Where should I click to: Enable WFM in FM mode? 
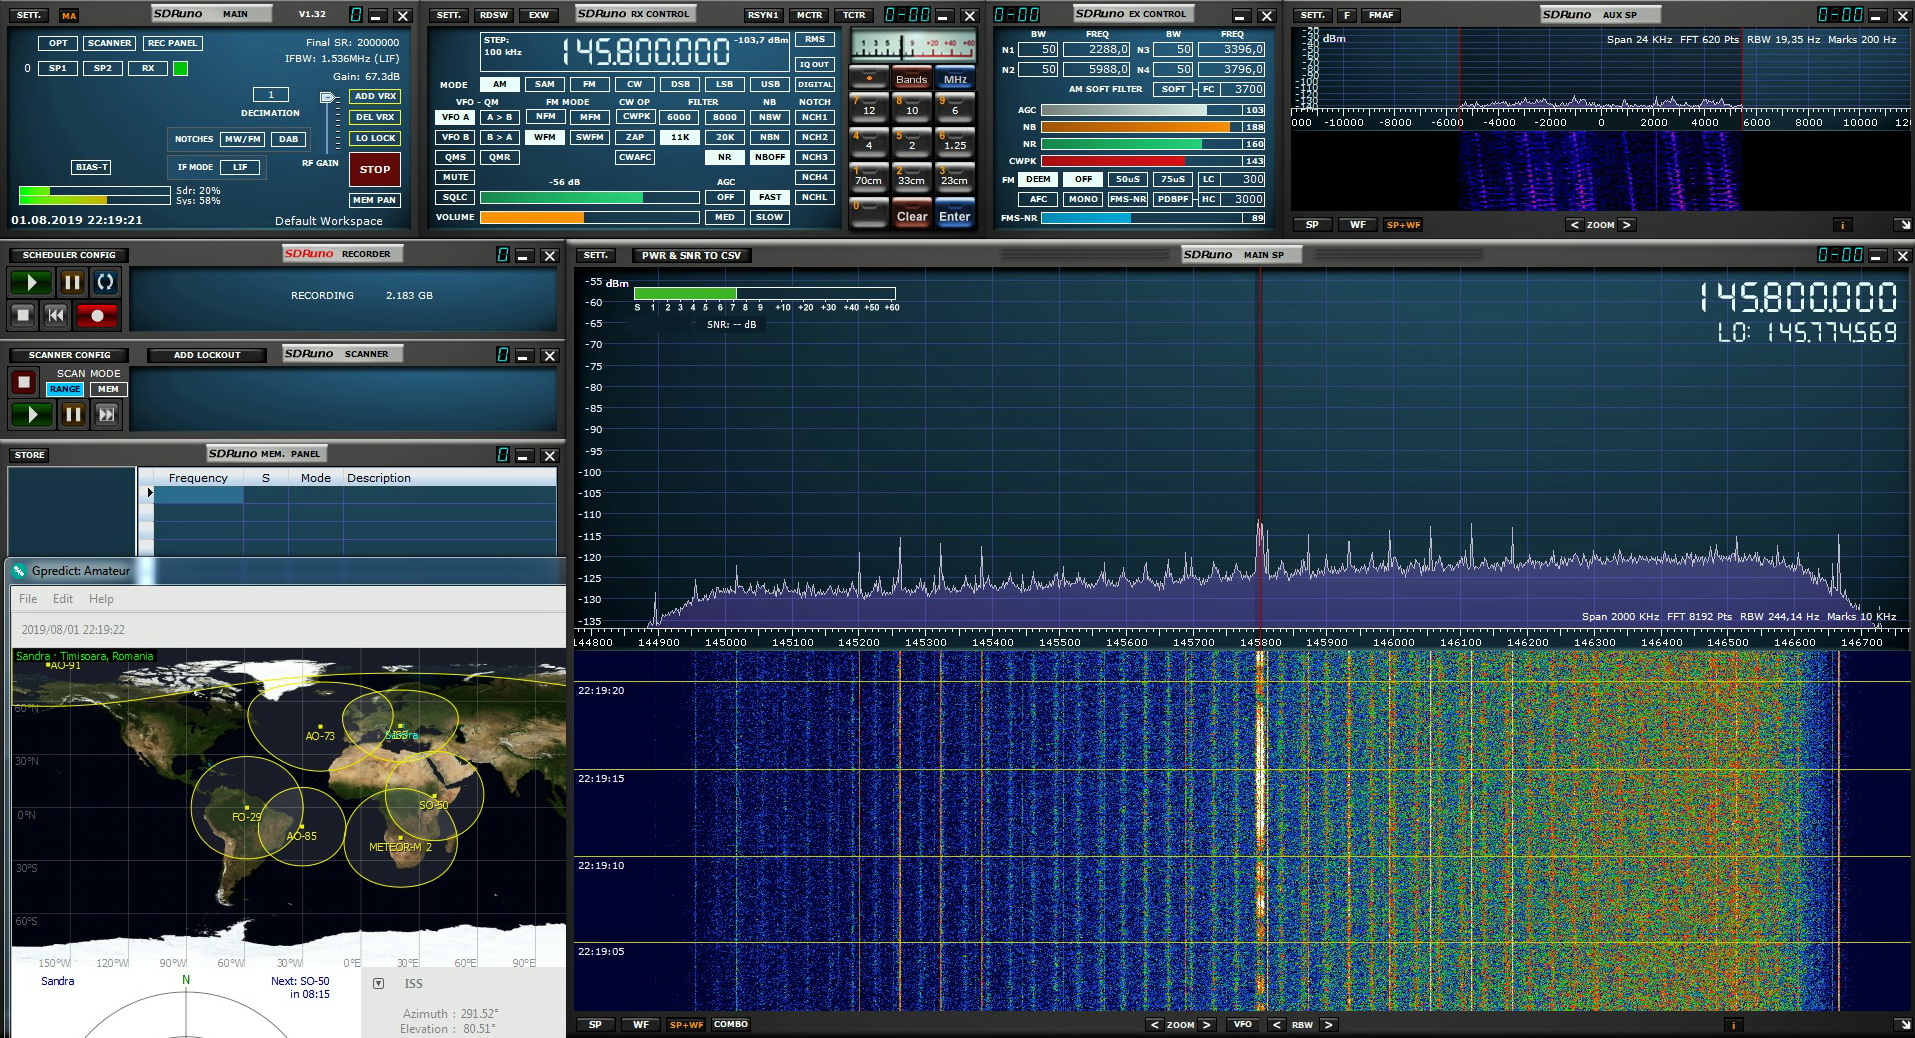tap(545, 137)
